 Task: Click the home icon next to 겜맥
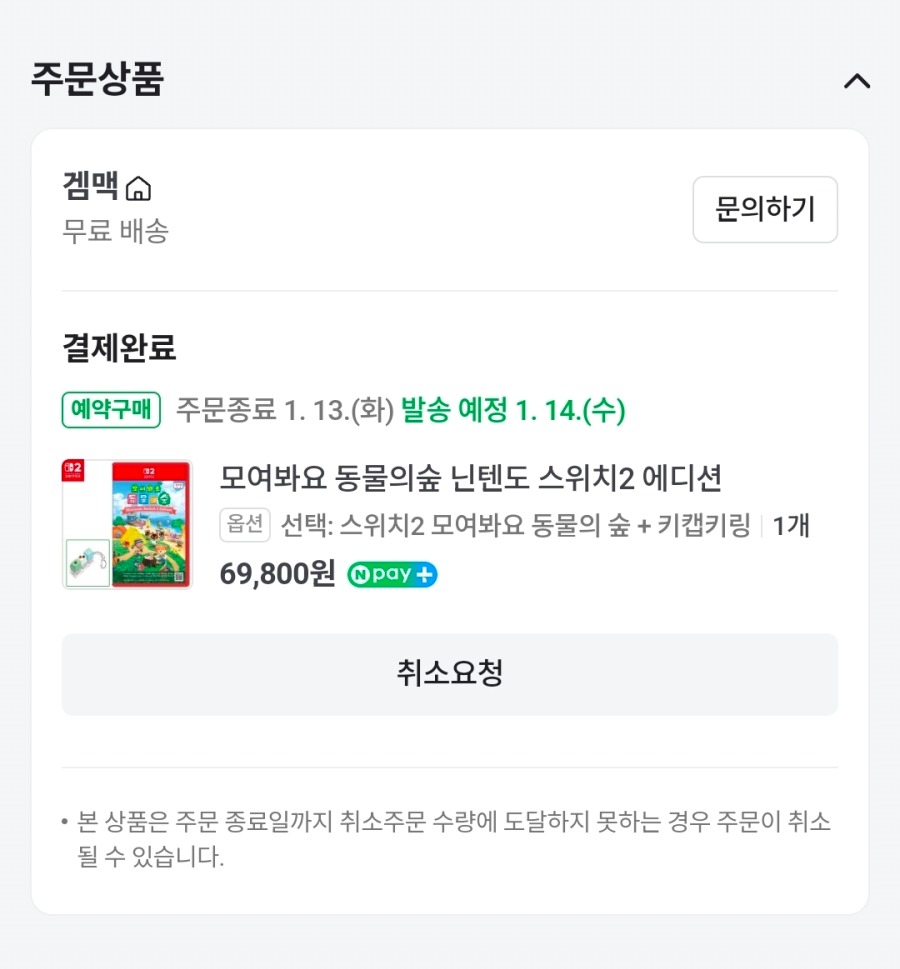pyautogui.click(x=139, y=188)
